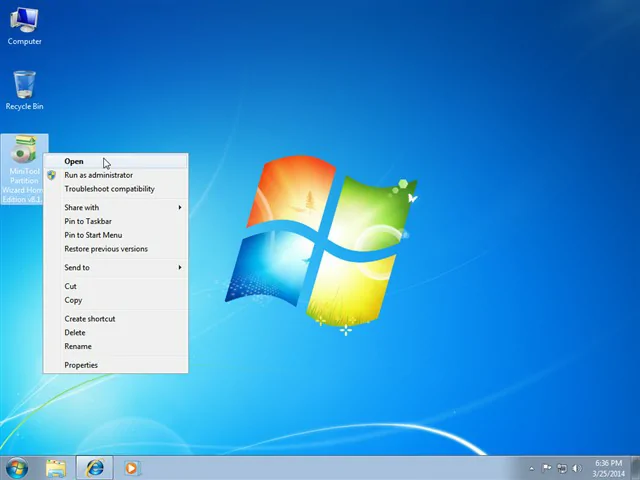Image resolution: width=640 pixels, height=480 pixels.
Task: Click the taskbar clock and date
Action: [x=608, y=468]
